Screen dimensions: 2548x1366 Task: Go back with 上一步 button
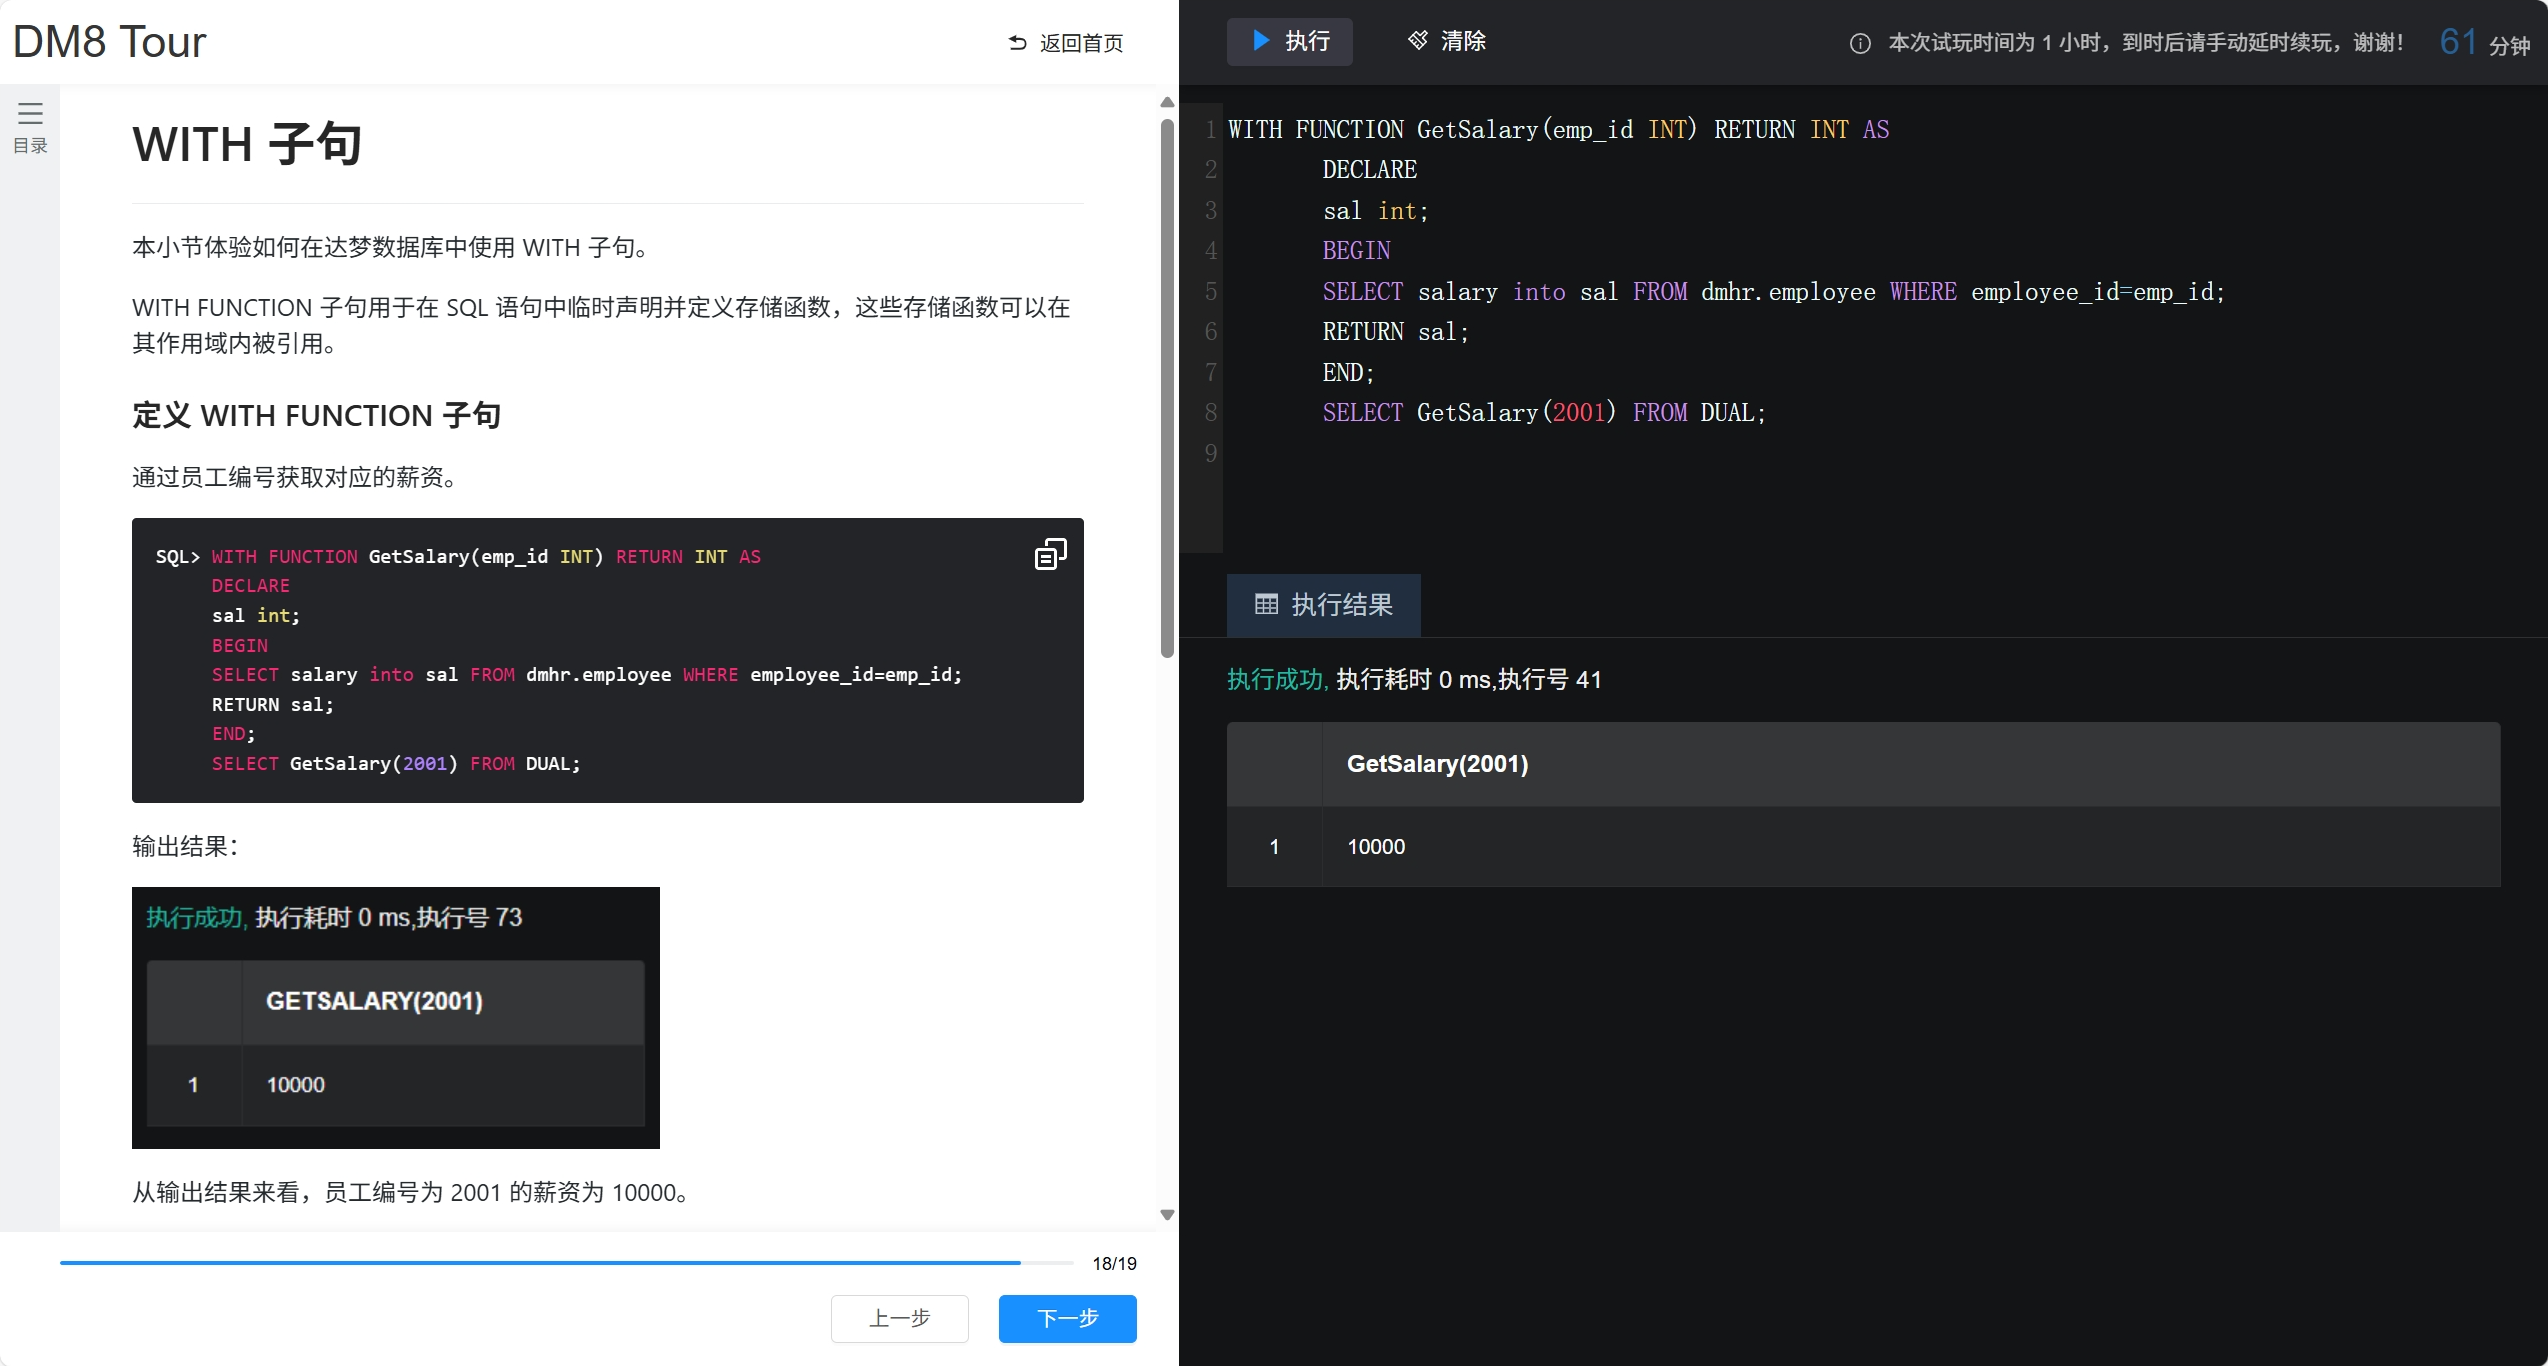[x=899, y=1318]
